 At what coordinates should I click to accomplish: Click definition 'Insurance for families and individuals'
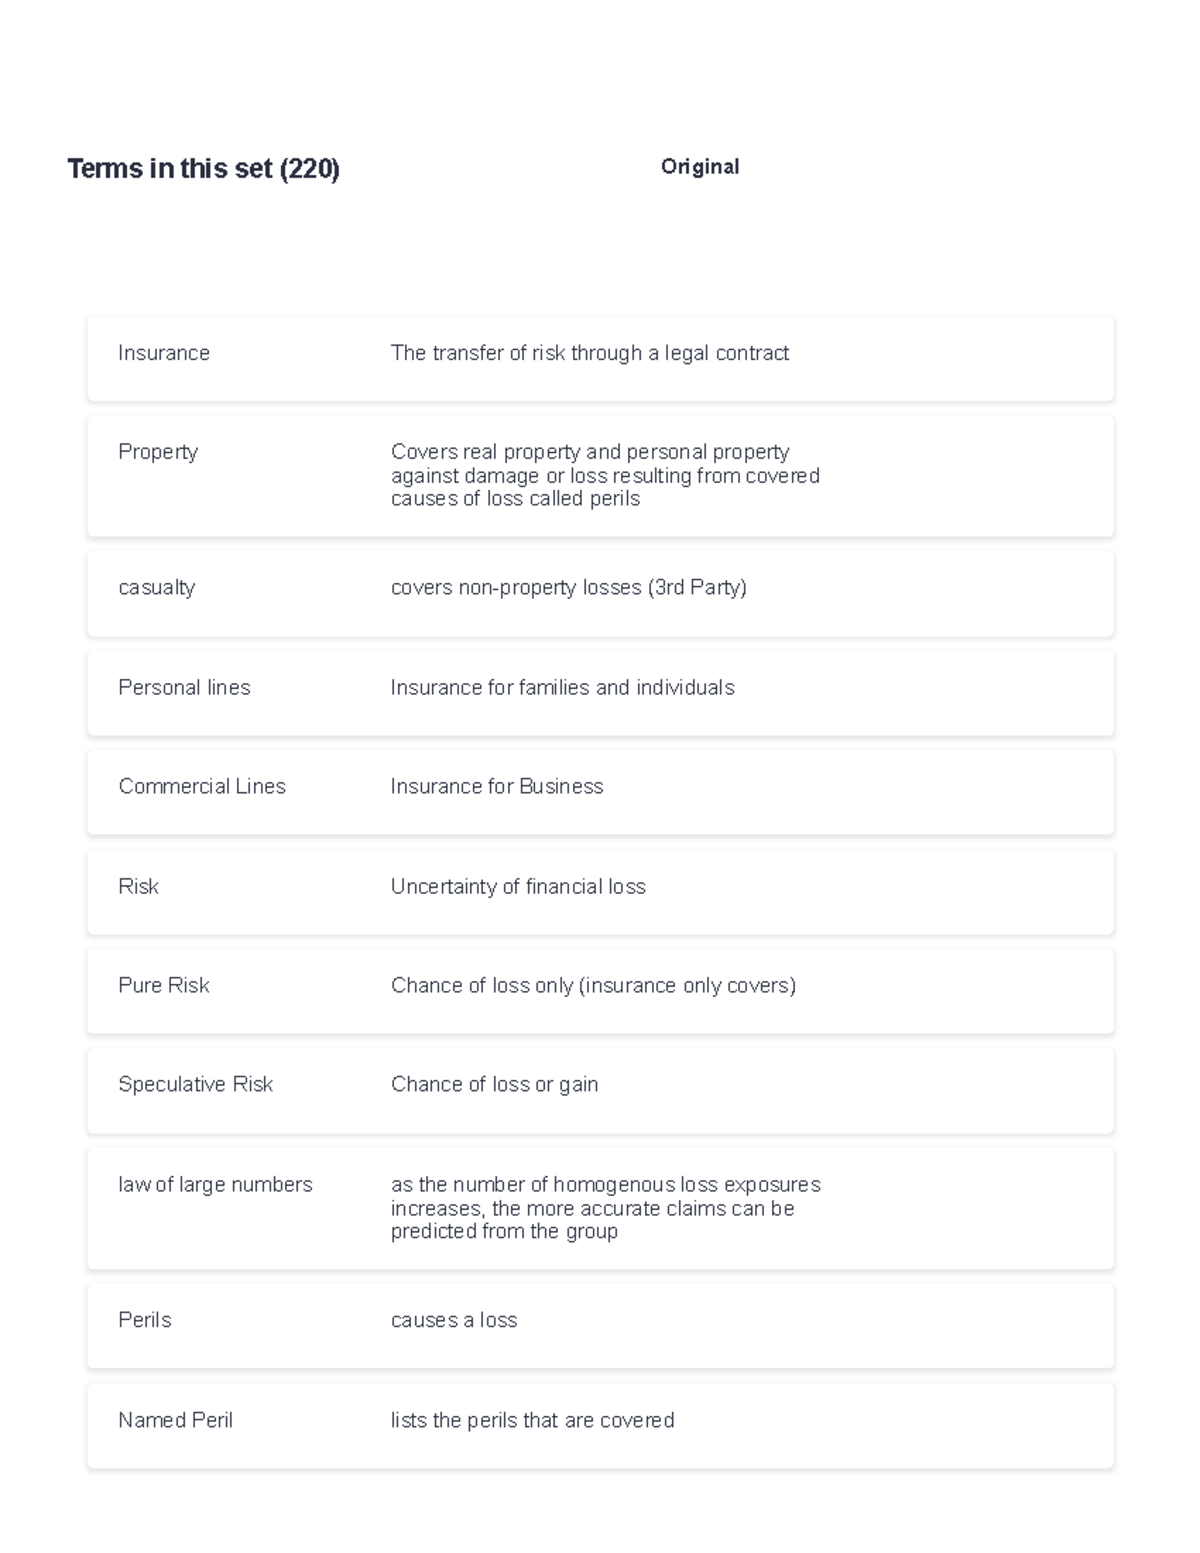562,688
